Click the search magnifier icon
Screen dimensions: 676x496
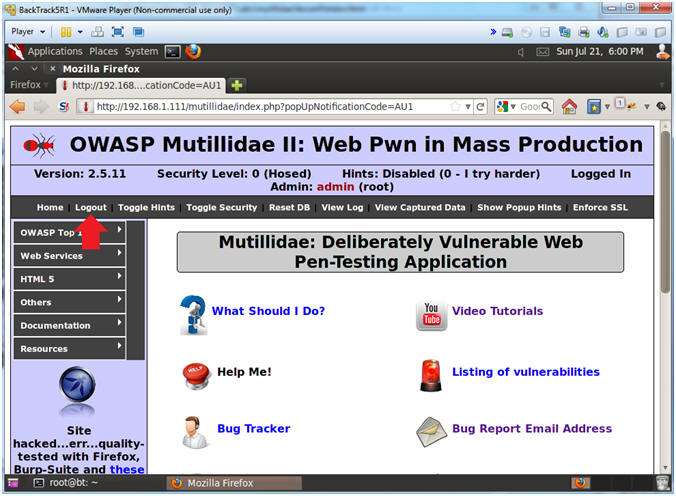click(546, 107)
